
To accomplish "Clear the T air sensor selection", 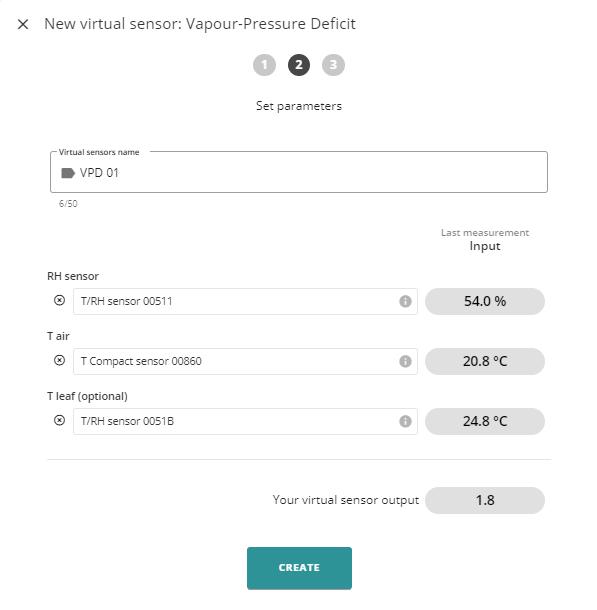I will click(x=59, y=360).
